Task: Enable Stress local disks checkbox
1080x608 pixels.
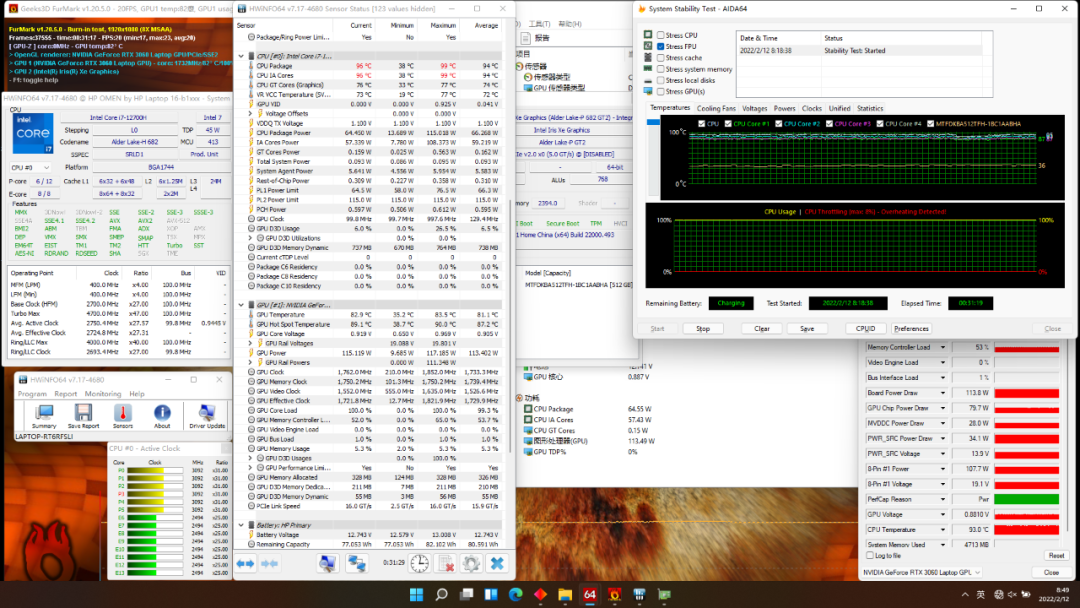Action: [x=661, y=80]
